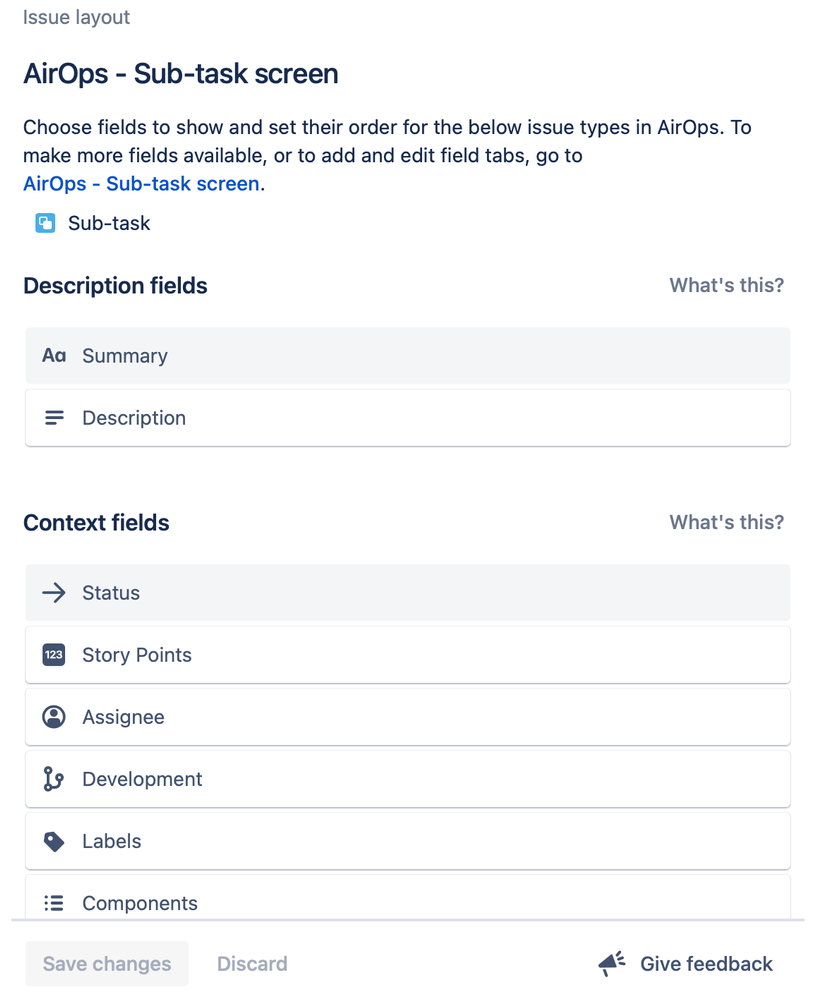Click the Give feedback button
Viewport: 823px width, 999px height.
pos(685,963)
